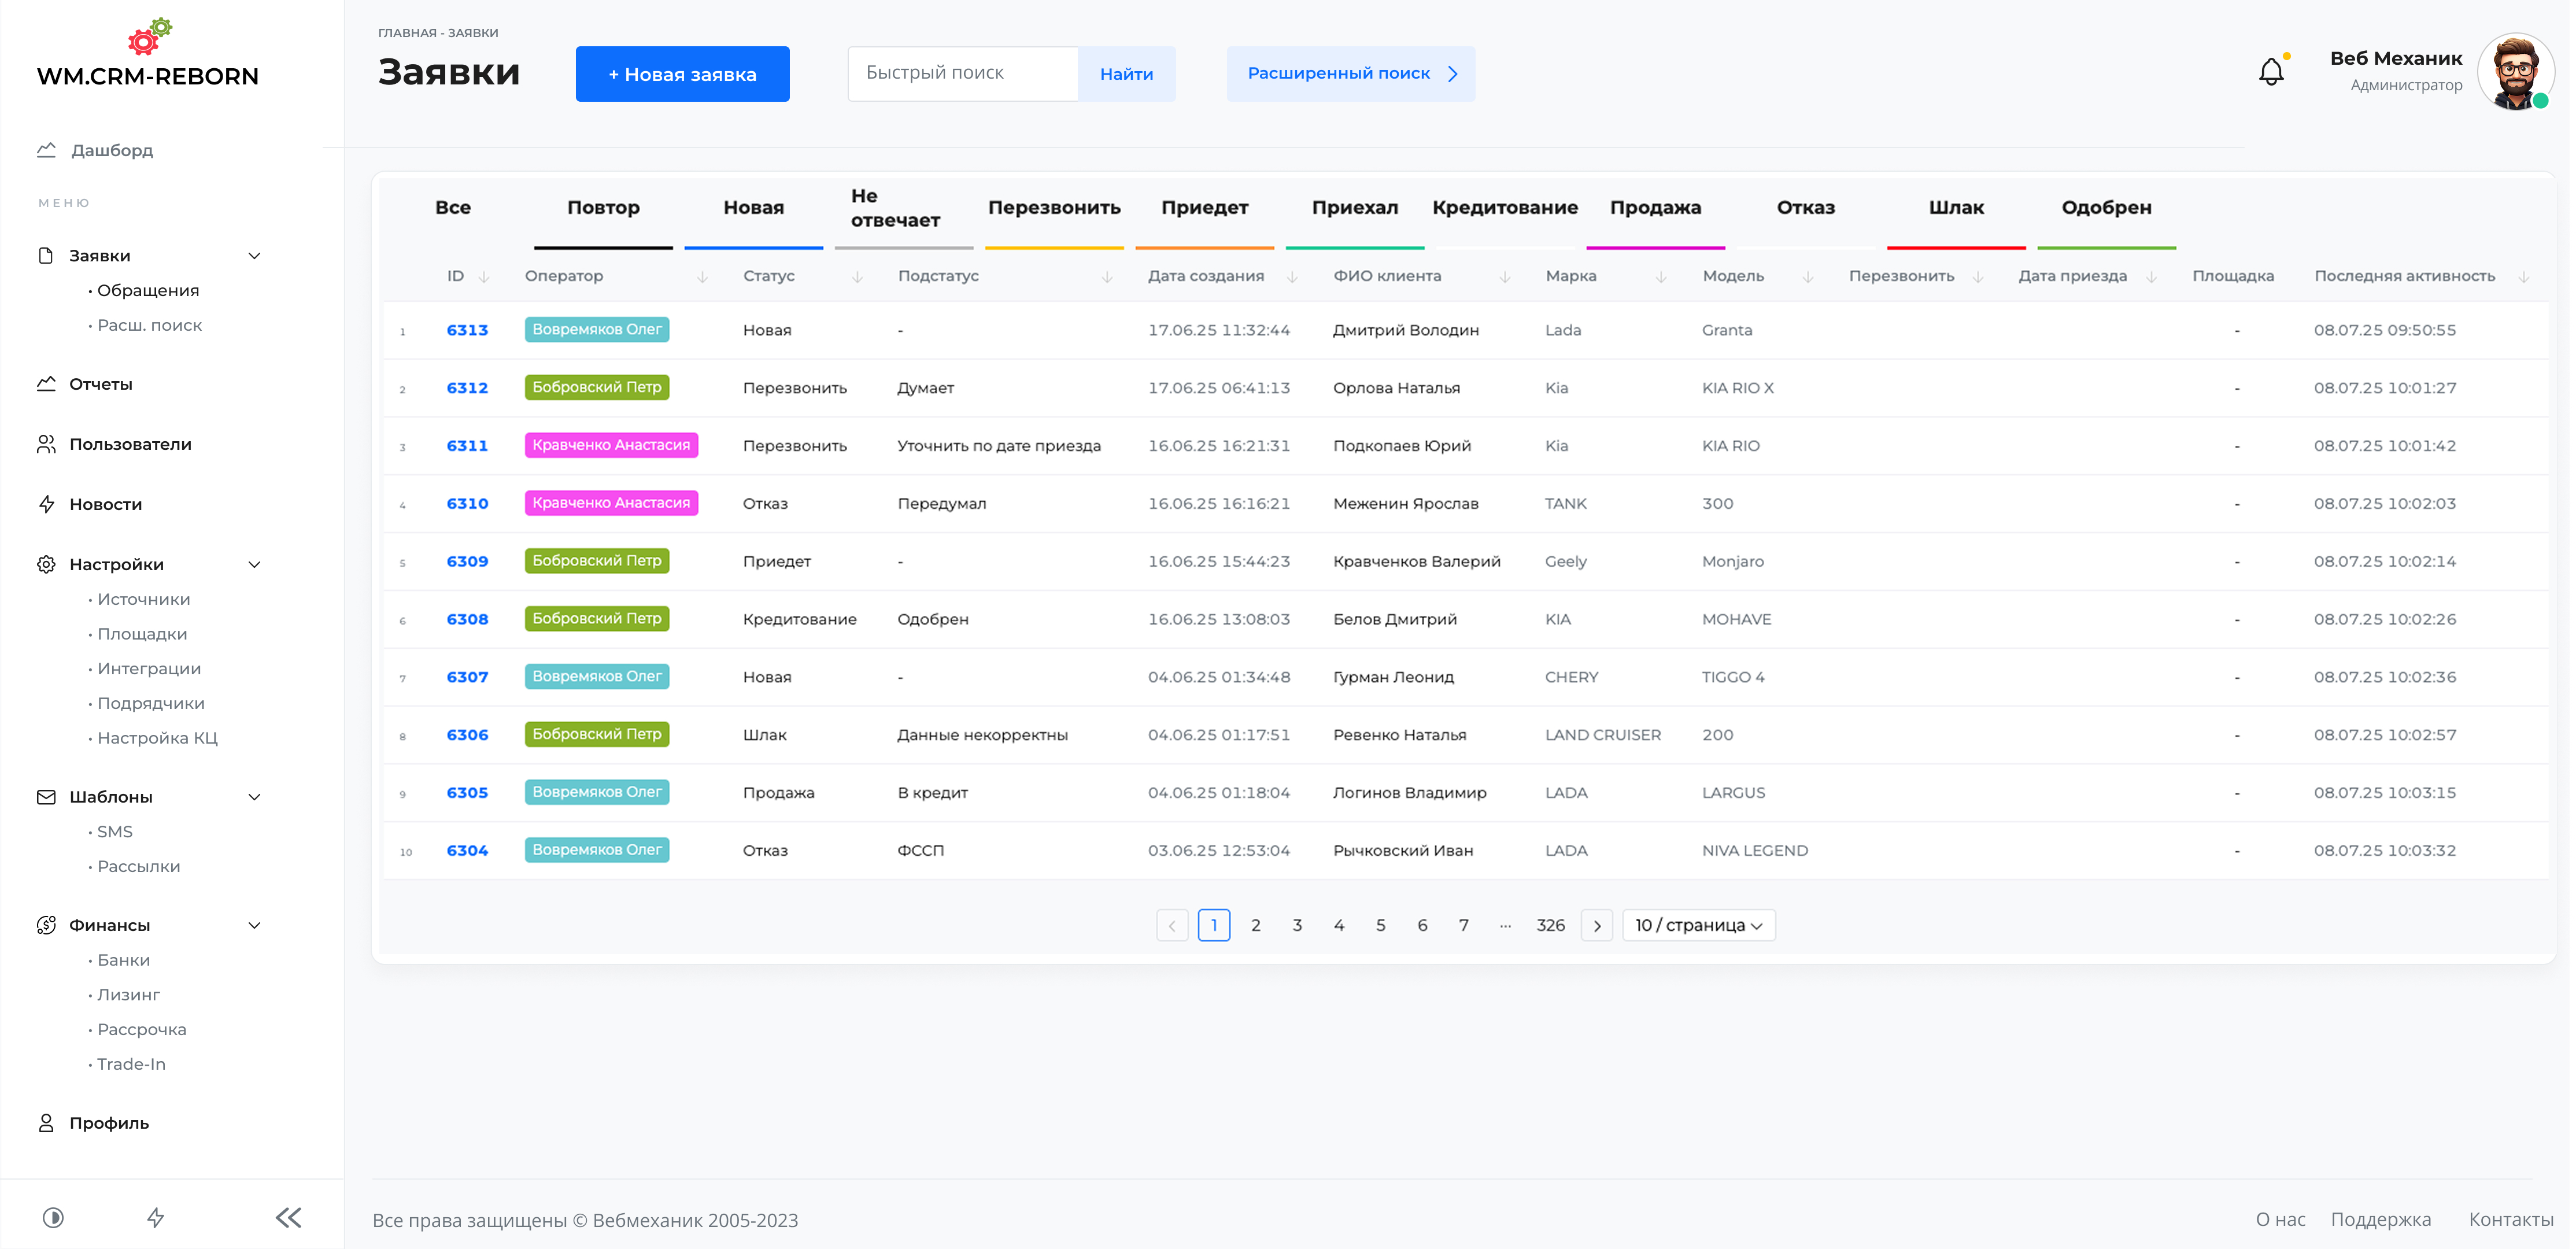This screenshot has width=2576, height=1249.
Task: Open Дашборд from sidebar
Action: click(111, 150)
